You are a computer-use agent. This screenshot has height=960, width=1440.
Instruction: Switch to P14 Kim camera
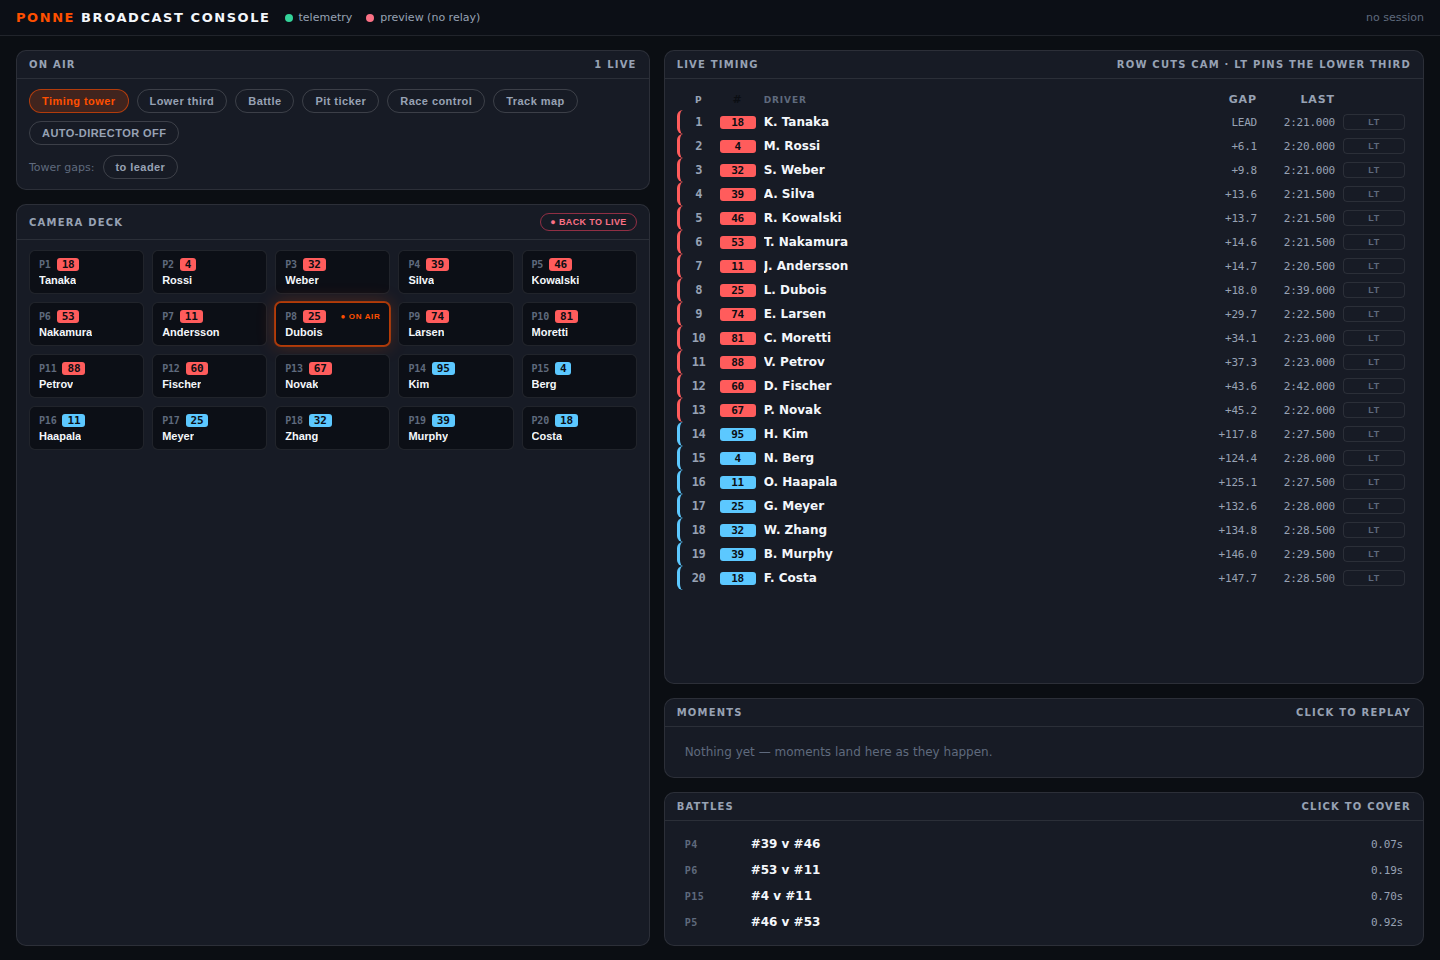coord(455,376)
